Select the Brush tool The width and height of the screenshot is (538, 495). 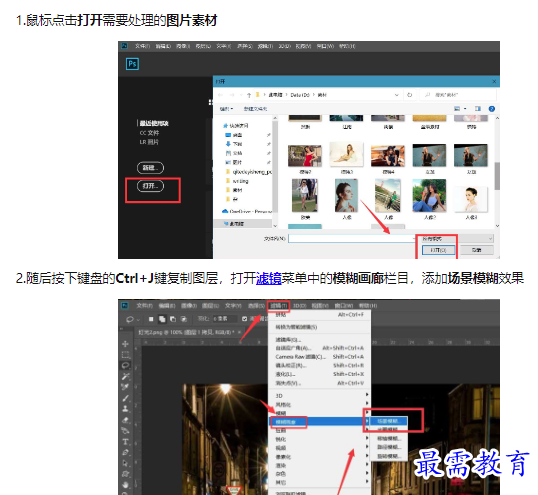[126, 398]
